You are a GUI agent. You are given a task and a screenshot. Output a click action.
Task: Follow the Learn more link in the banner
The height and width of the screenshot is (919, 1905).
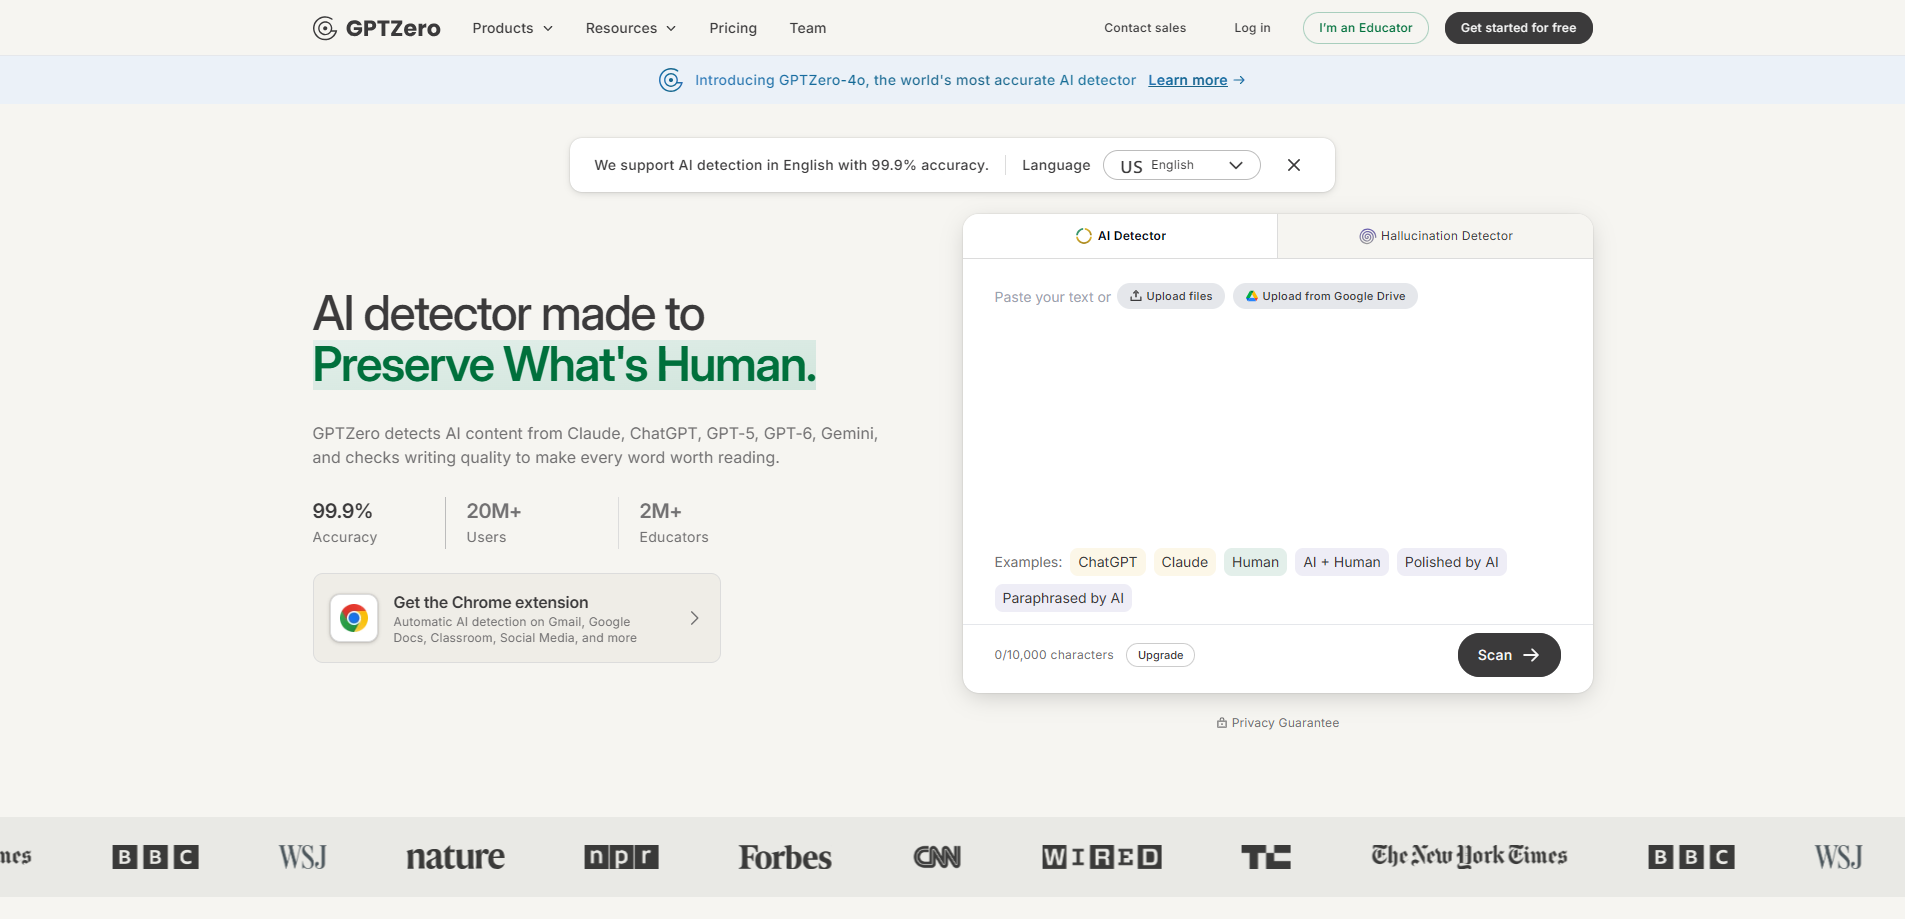point(1187,80)
